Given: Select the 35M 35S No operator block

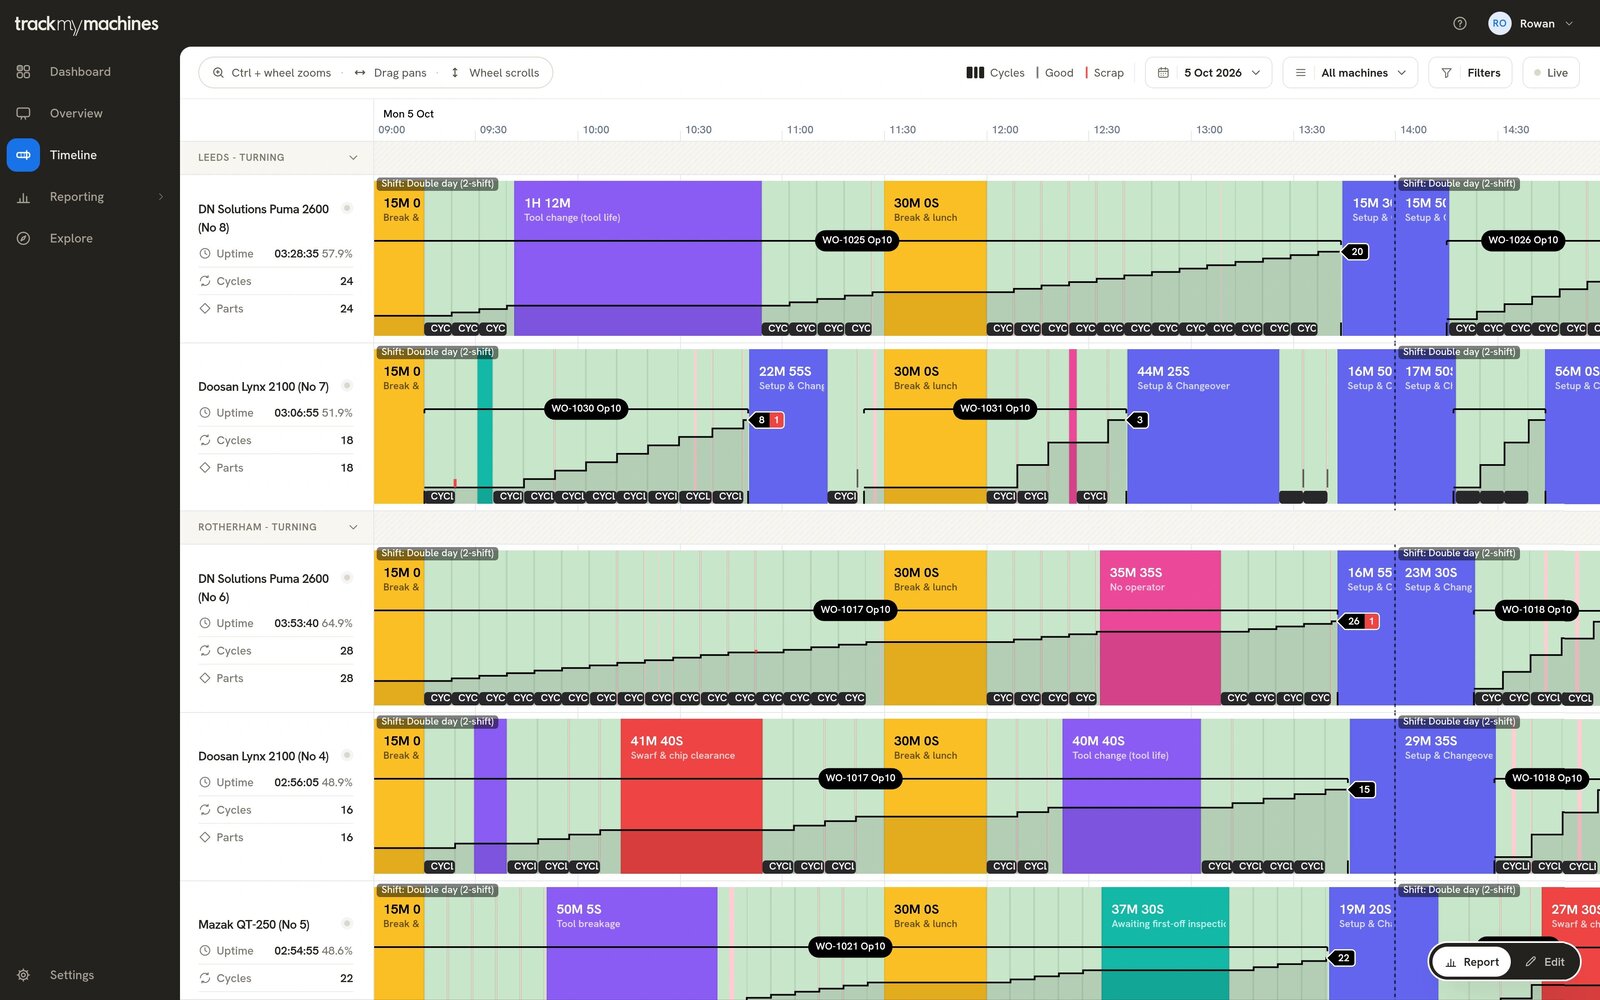Looking at the screenshot, I should click(1160, 628).
